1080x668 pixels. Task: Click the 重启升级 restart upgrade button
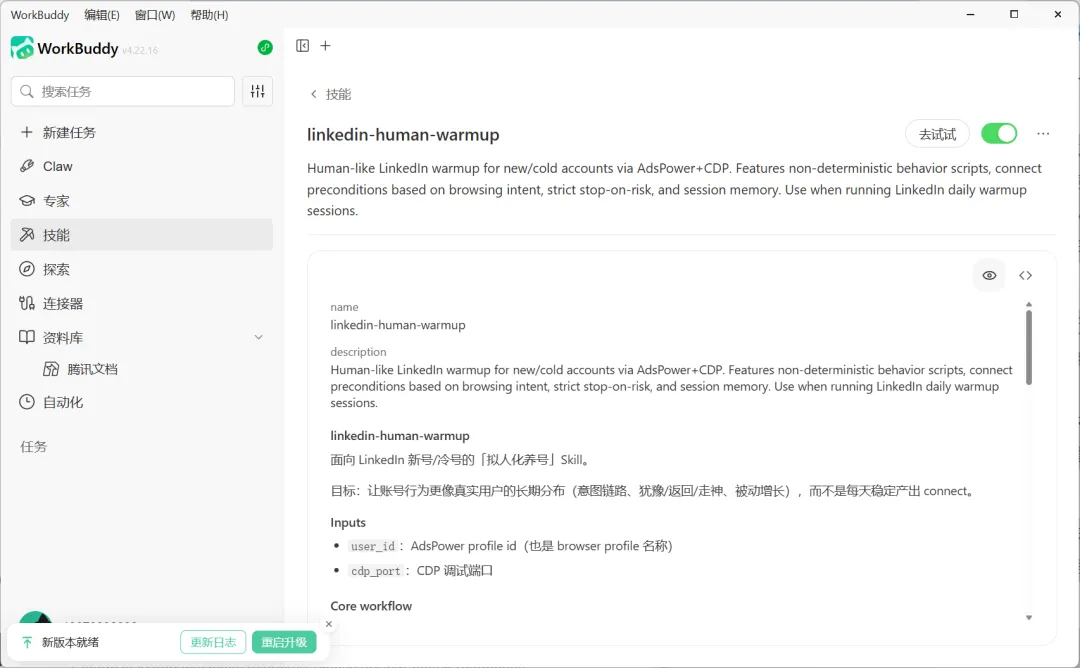point(284,643)
